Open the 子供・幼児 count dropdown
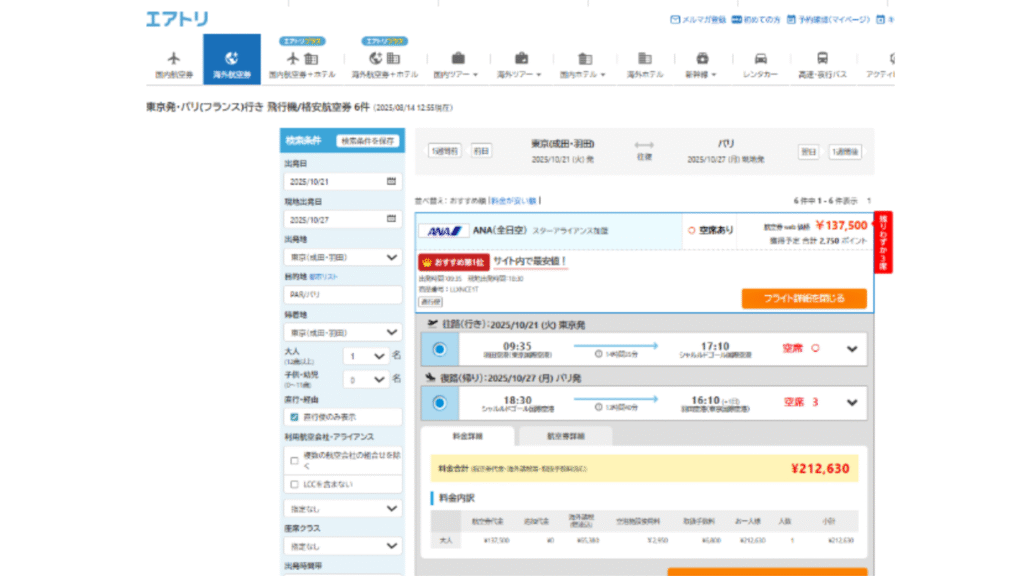Image resolution: width=1024 pixels, height=576 pixels. point(366,379)
